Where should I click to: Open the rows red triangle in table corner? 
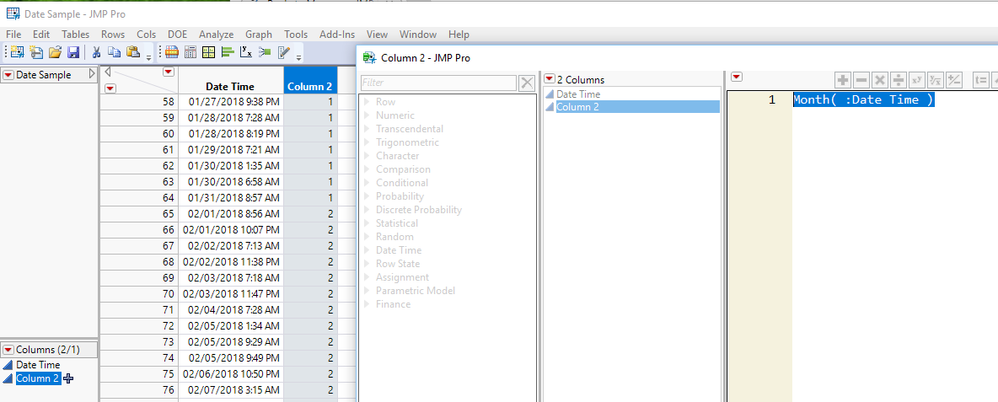pos(110,88)
